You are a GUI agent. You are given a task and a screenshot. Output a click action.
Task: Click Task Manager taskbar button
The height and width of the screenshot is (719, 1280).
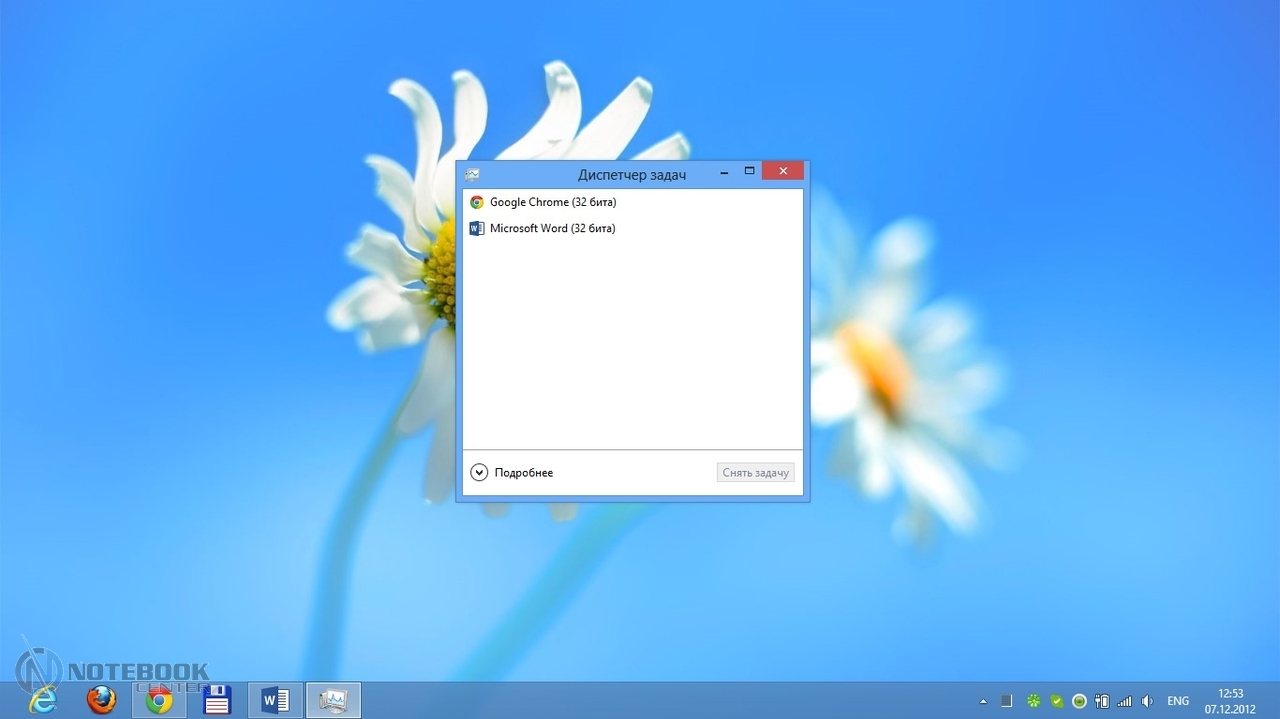(x=333, y=700)
